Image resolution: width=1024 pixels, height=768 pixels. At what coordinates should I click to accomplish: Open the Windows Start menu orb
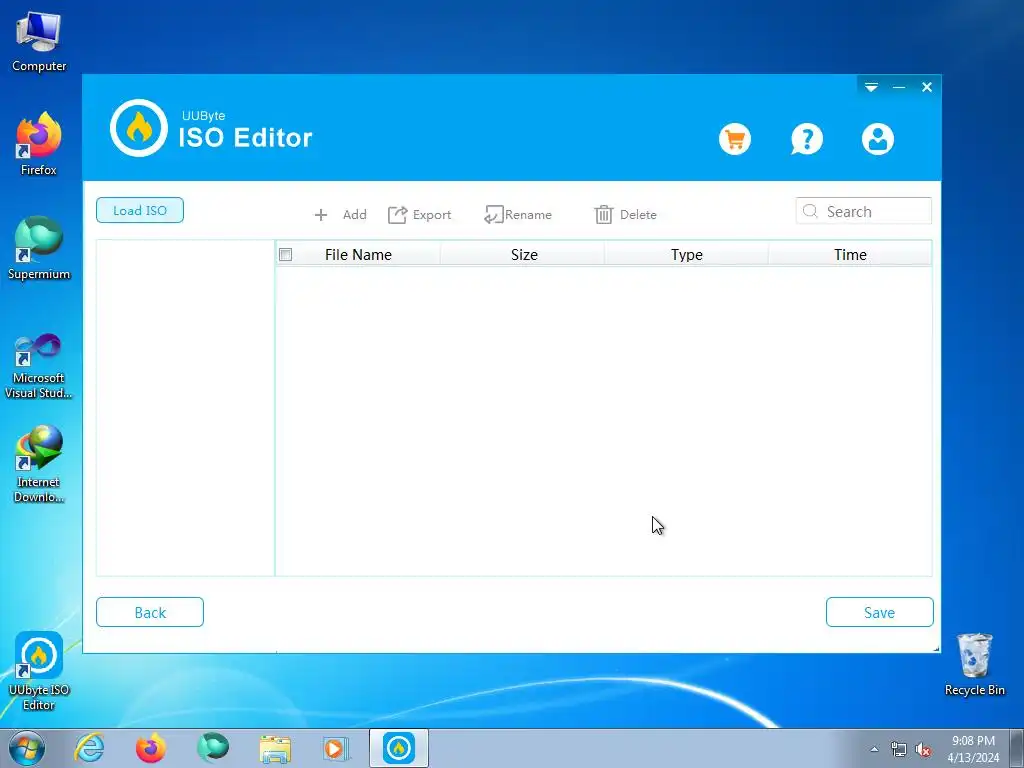click(x=27, y=748)
